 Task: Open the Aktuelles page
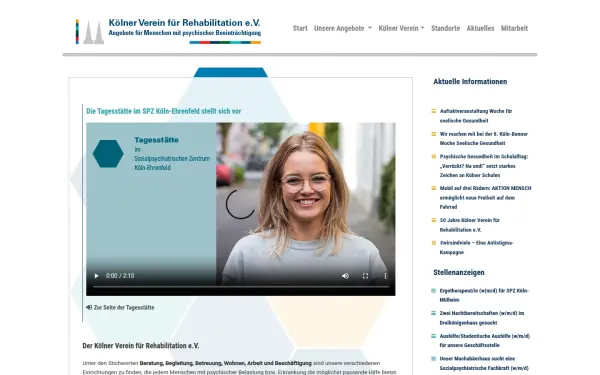click(x=480, y=28)
